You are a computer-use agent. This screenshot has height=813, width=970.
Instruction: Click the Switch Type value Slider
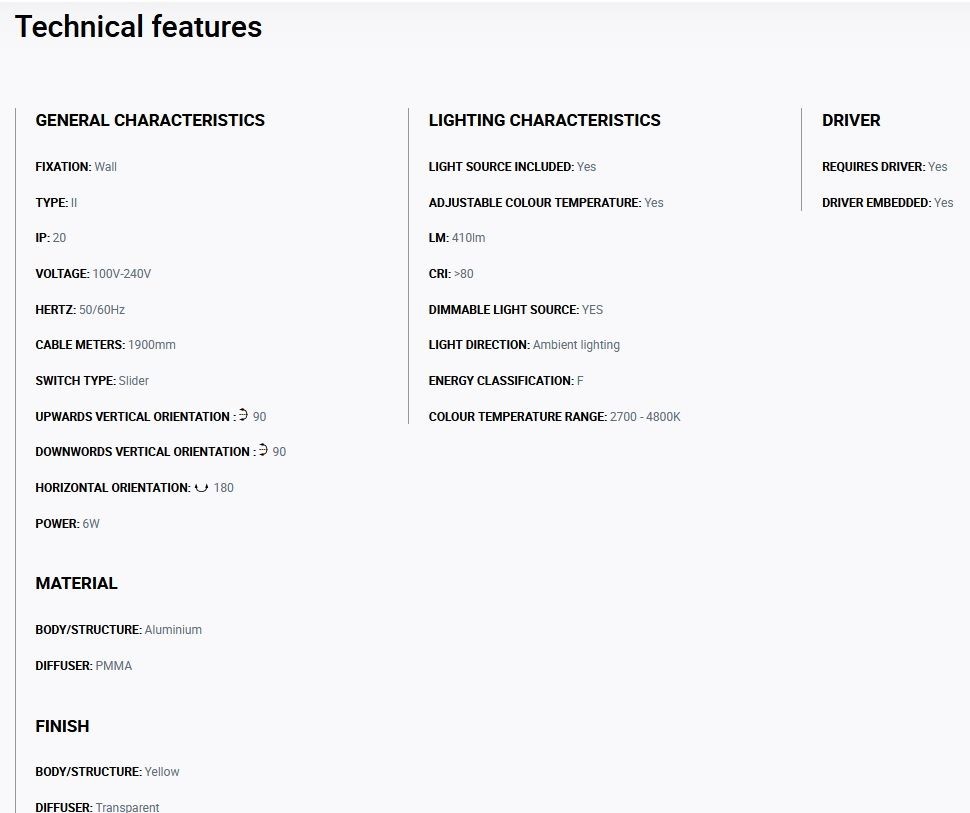point(134,381)
